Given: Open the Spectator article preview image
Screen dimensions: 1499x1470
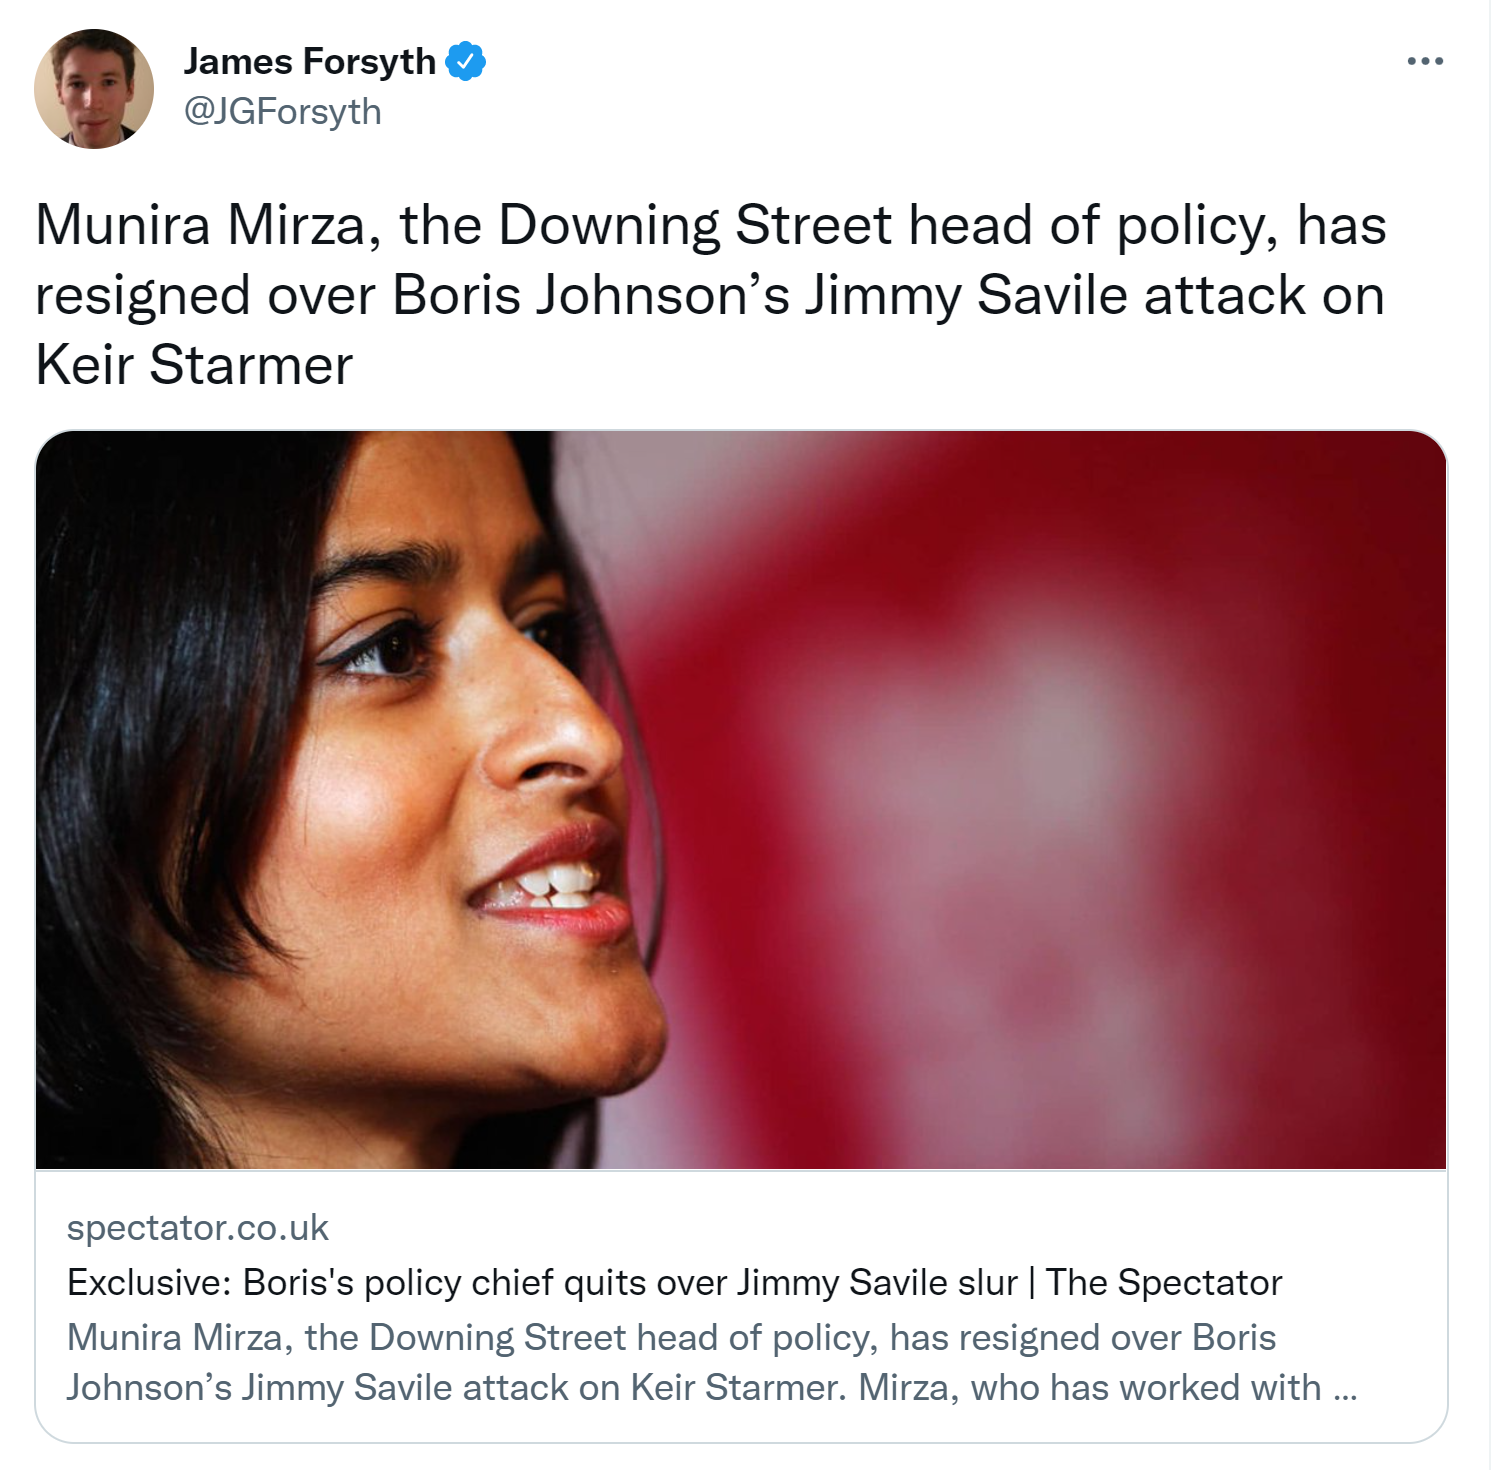Looking at the screenshot, I should coord(741,800).
